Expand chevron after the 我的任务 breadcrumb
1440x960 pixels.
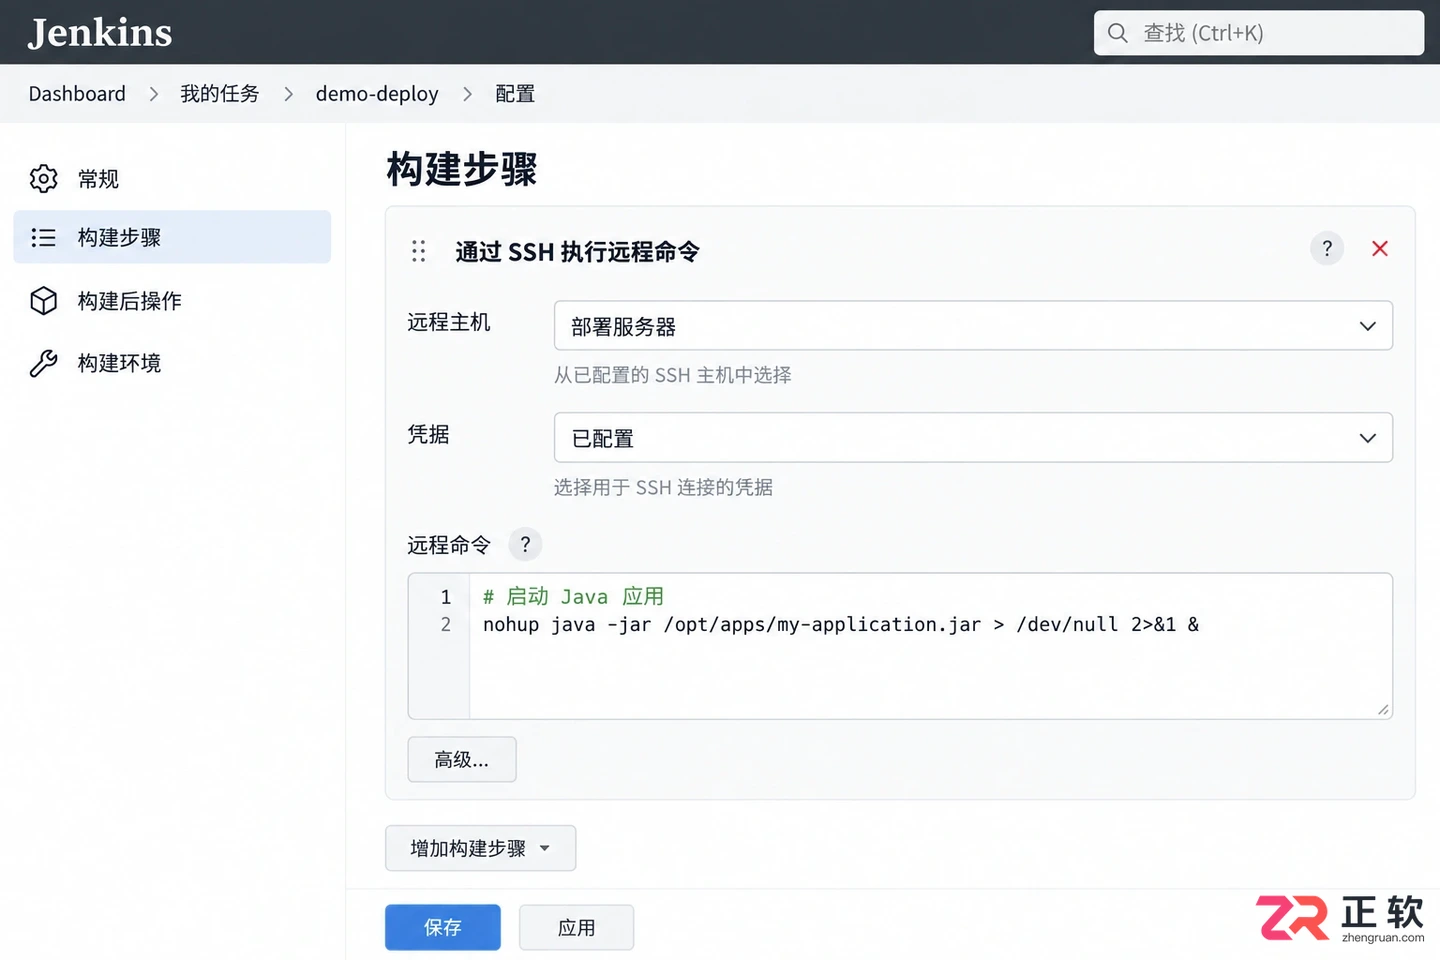point(289,94)
